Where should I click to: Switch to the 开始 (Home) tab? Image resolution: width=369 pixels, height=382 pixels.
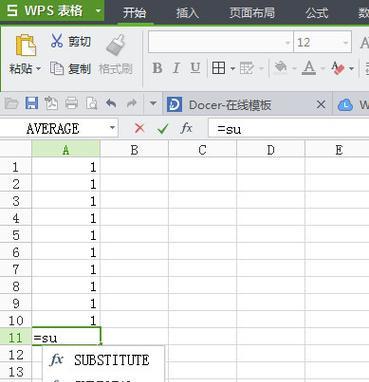(x=135, y=13)
